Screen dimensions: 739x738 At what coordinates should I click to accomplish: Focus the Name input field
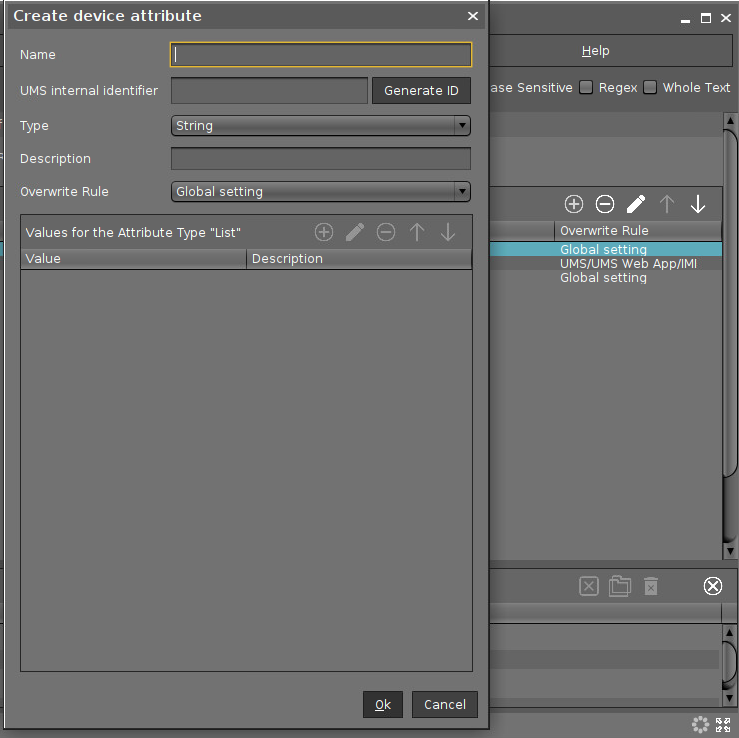[x=320, y=55]
